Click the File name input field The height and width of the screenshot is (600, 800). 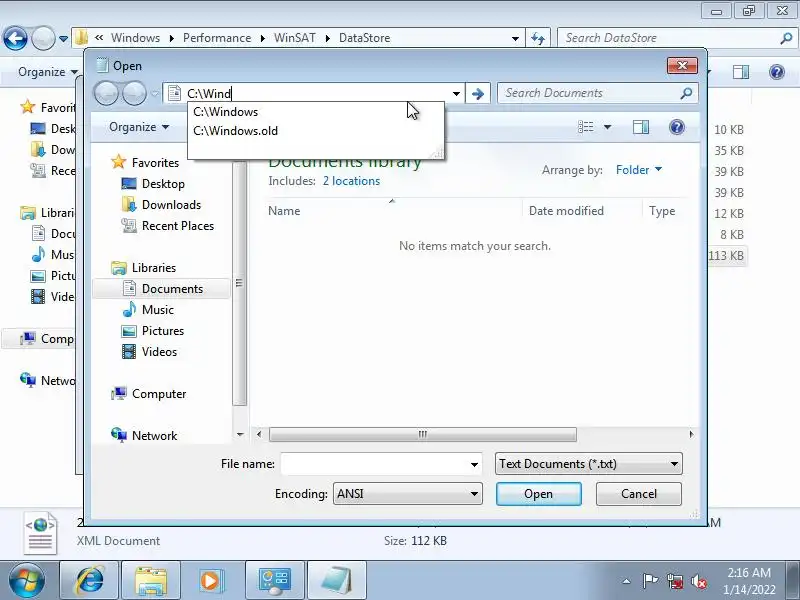click(374, 464)
